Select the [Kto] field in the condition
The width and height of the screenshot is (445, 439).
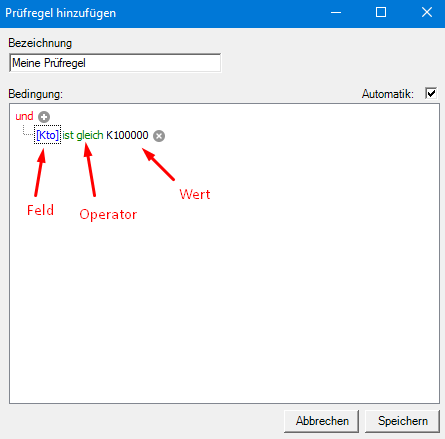click(48, 135)
